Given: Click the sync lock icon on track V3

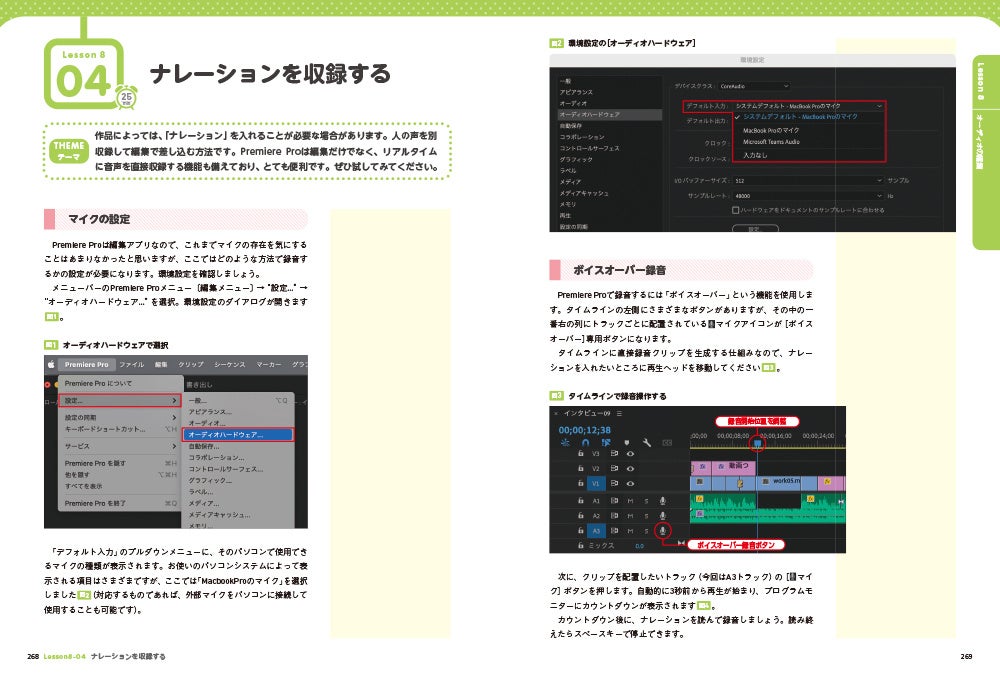Looking at the screenshot, I should coord(614,454).
